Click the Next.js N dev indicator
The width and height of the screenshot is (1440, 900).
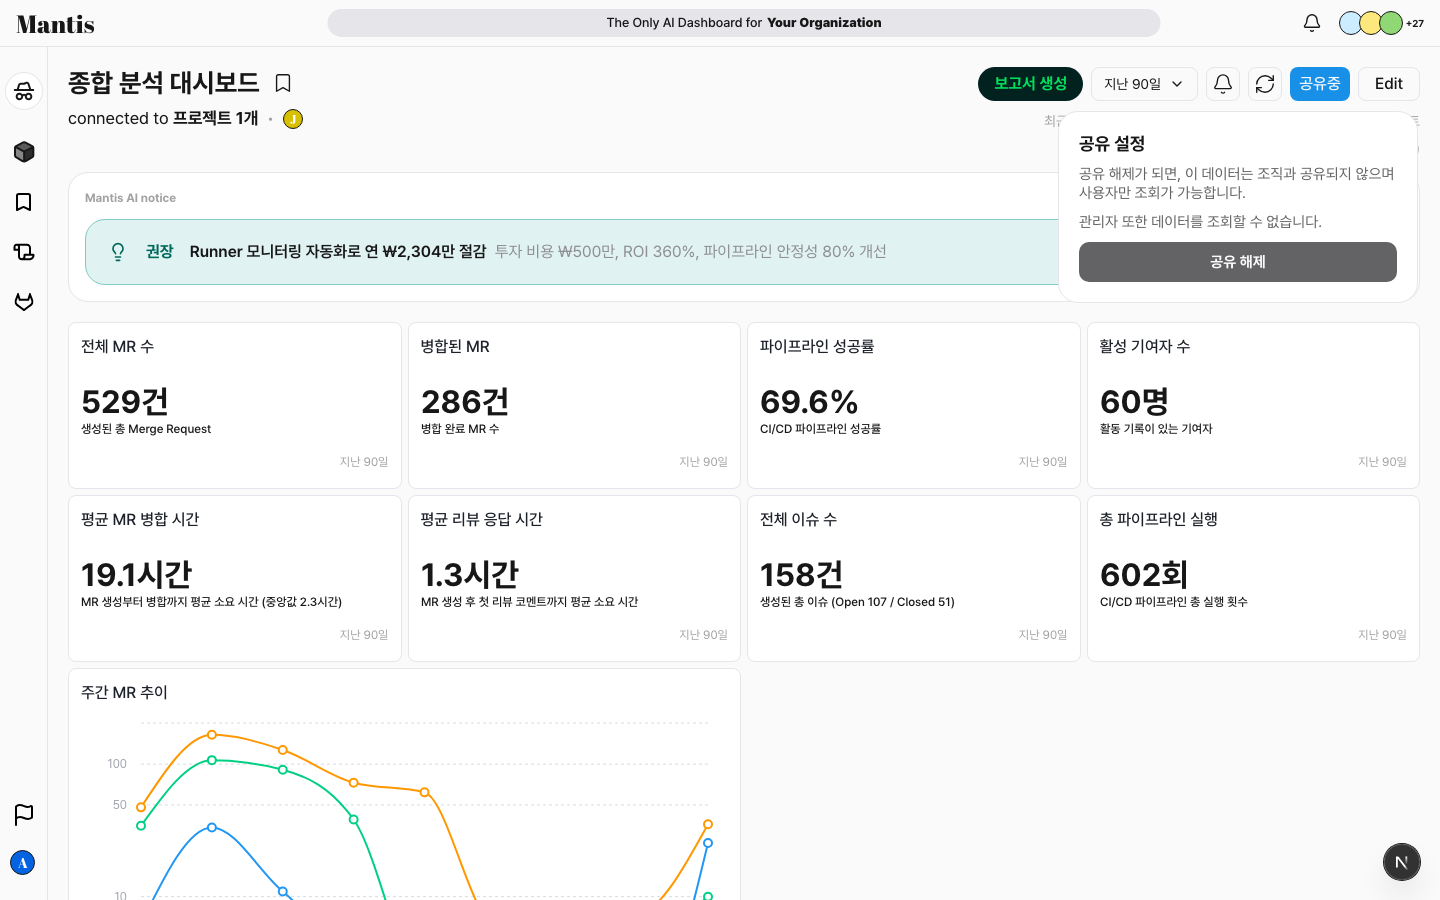1402,862
